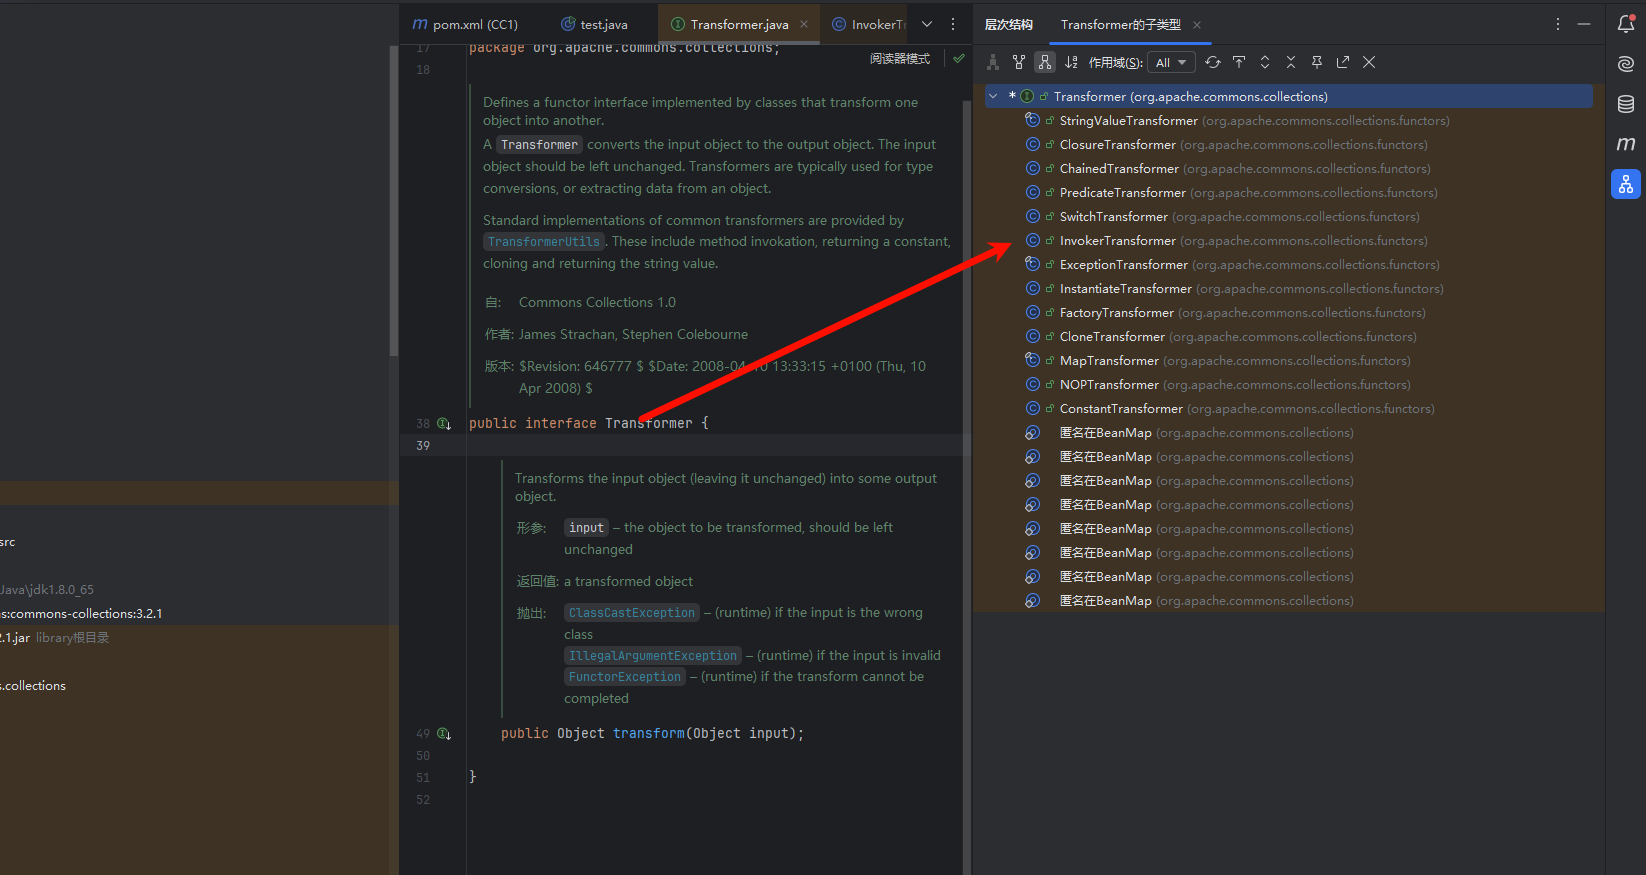This screenshot has height=875, width=1646.
Task: Show hidden editor tabs dropdown chevron
Action: coord(927,24)
